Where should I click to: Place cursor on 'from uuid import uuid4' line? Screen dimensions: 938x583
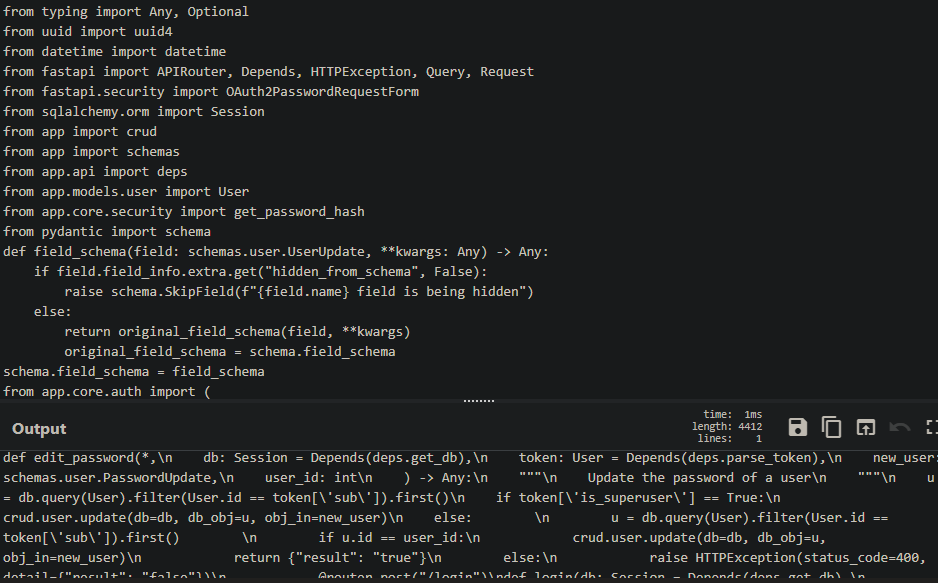click(x=87, y=32)
